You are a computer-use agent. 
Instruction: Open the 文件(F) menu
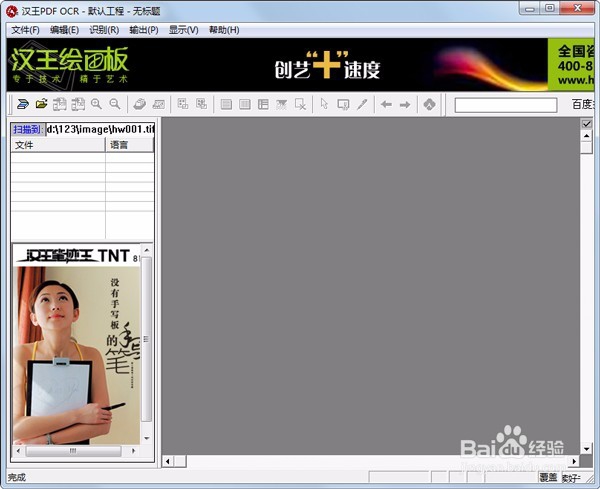[25, 30]
